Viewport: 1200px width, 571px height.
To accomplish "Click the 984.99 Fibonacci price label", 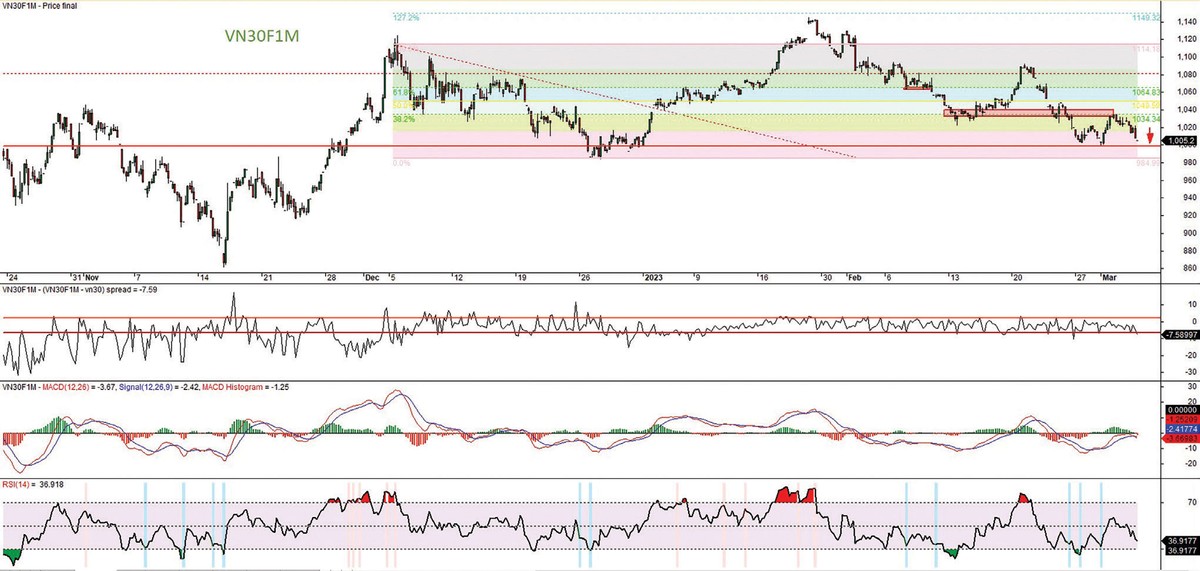I will pos(1146,163).
